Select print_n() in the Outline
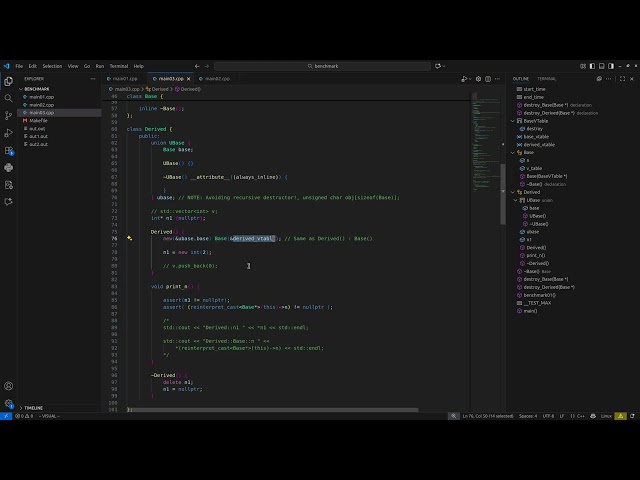Viewport: 640px width, 480px height. tap(536, 255)
